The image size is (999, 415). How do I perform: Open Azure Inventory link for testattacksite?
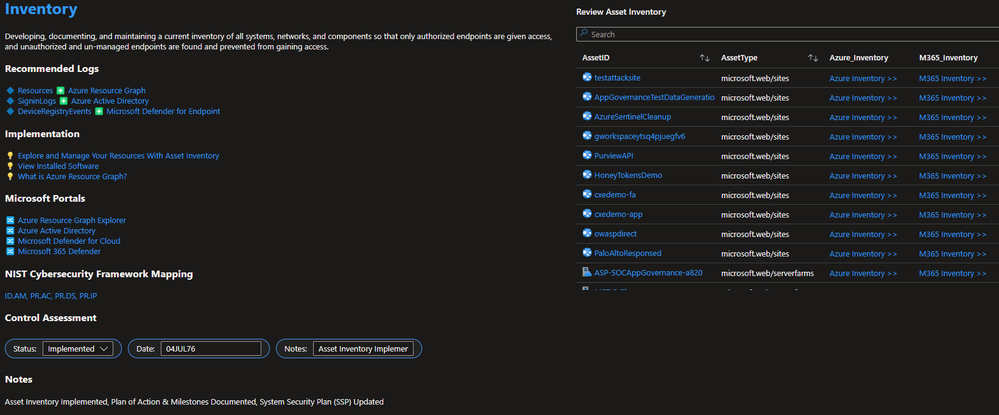point(863,78)
